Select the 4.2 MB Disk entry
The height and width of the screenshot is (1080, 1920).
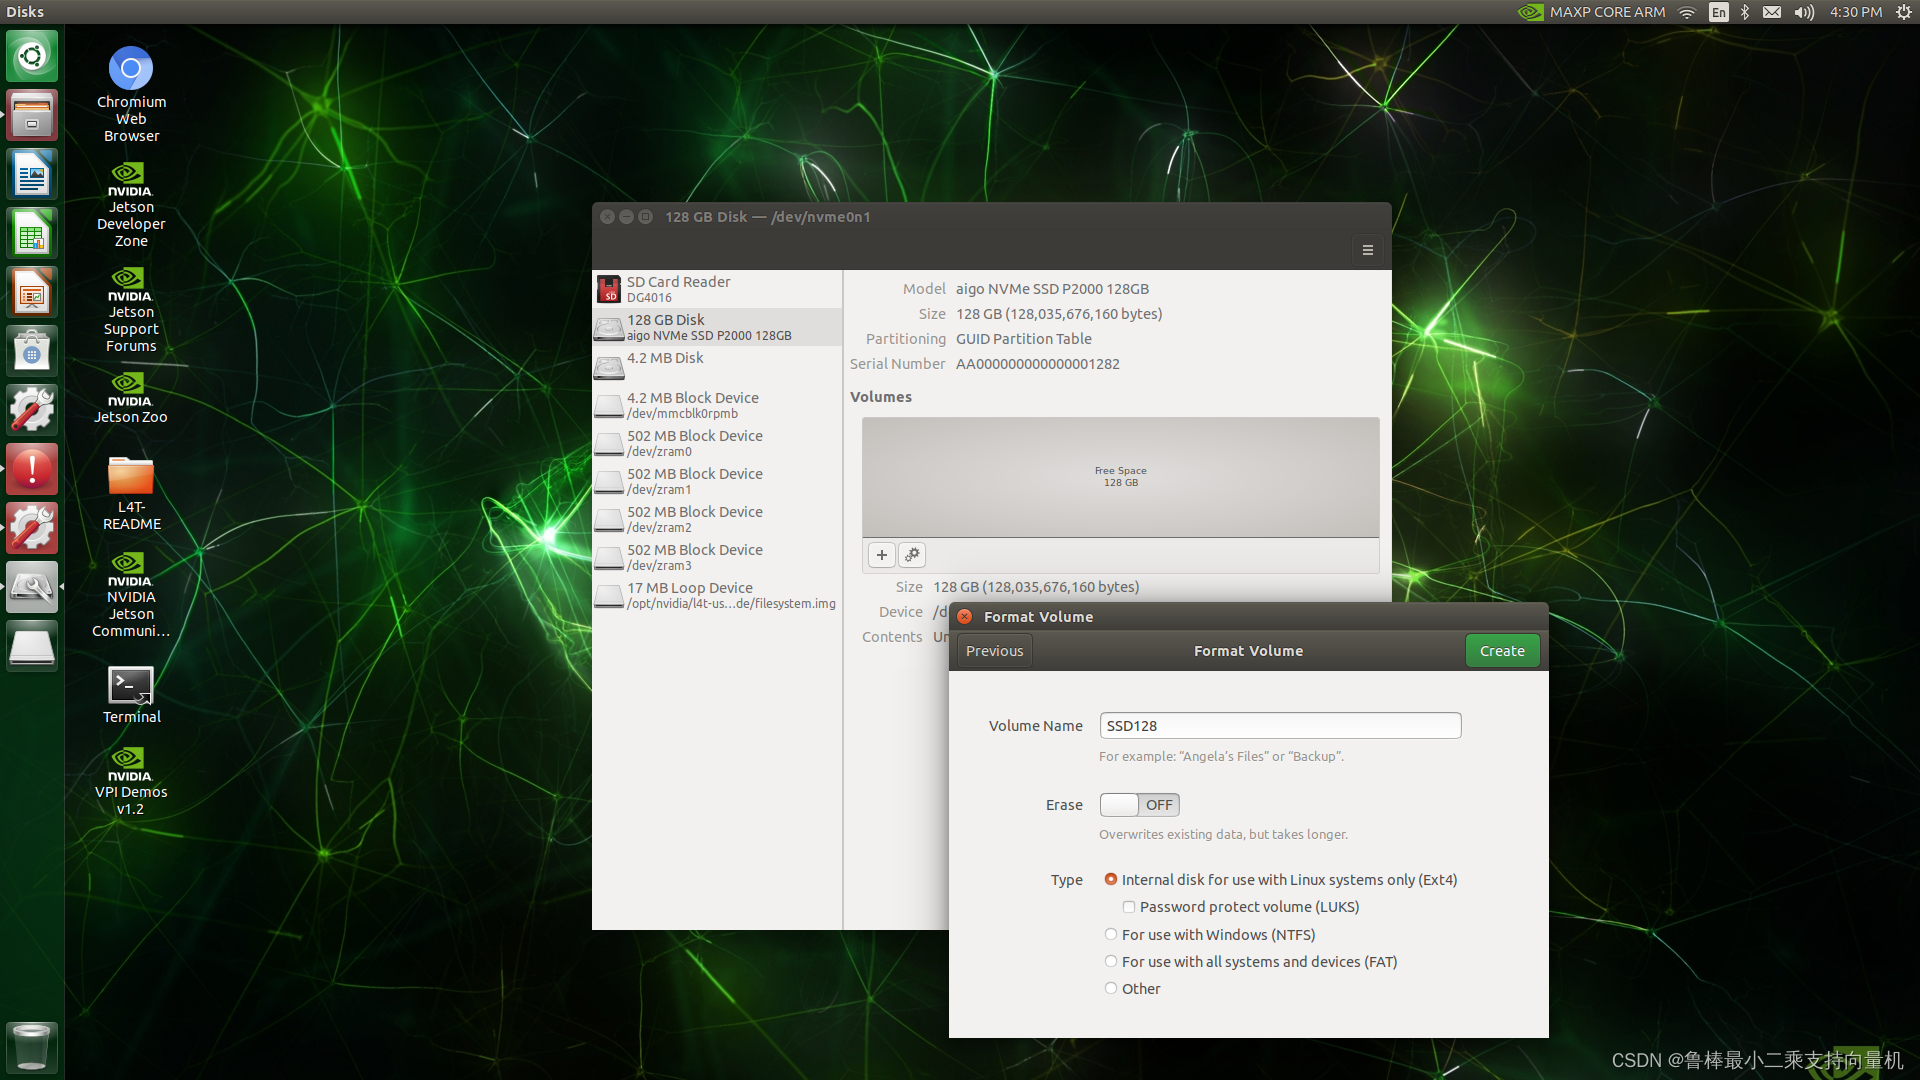(717, 365)
